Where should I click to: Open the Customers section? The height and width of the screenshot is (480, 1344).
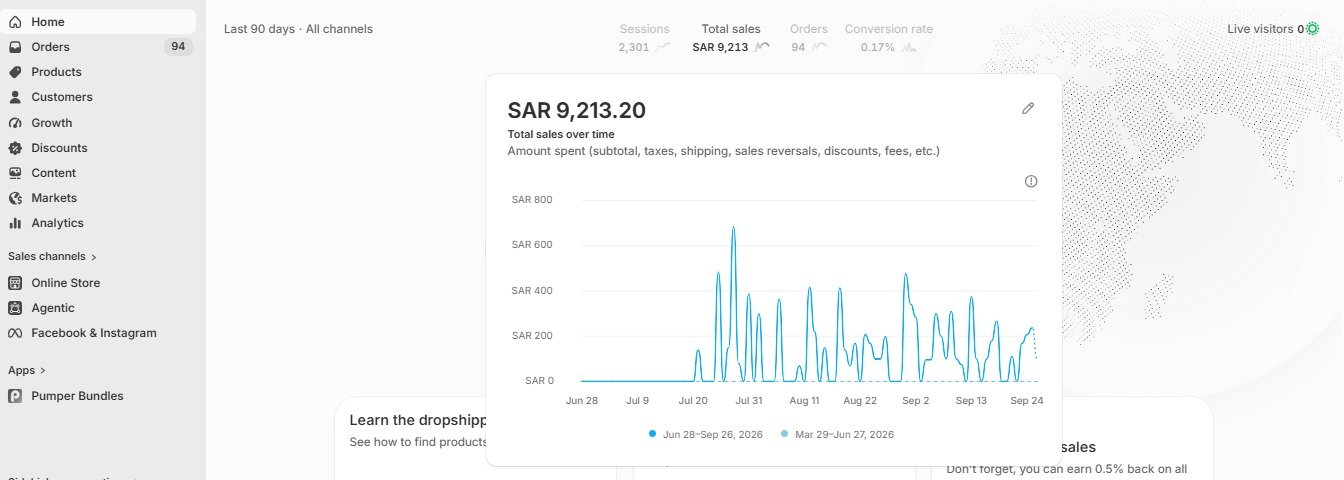coord(98,97)
